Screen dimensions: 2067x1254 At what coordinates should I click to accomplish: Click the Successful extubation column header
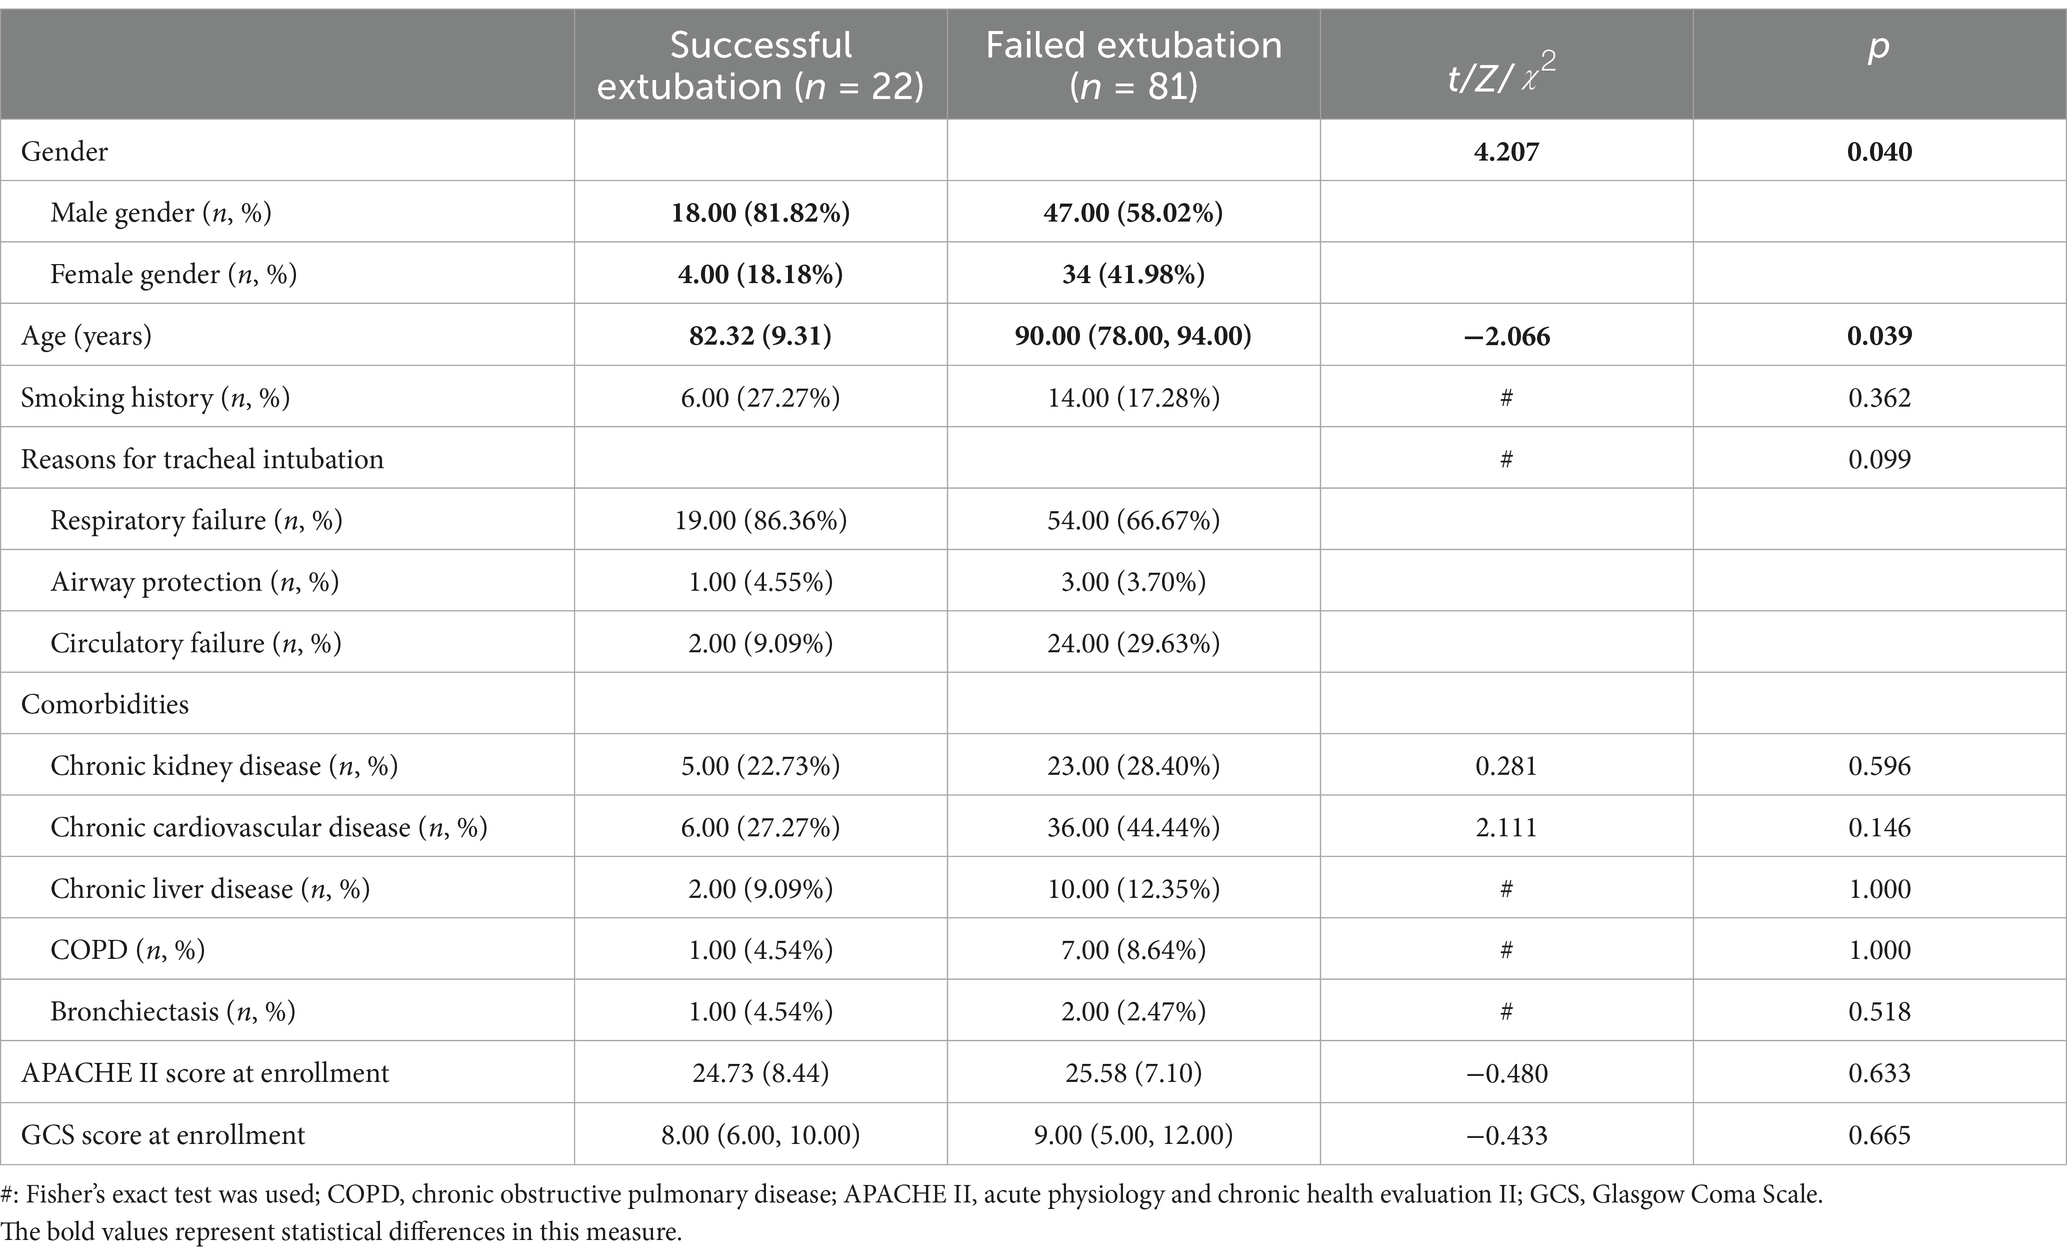(x=760, y=66)
